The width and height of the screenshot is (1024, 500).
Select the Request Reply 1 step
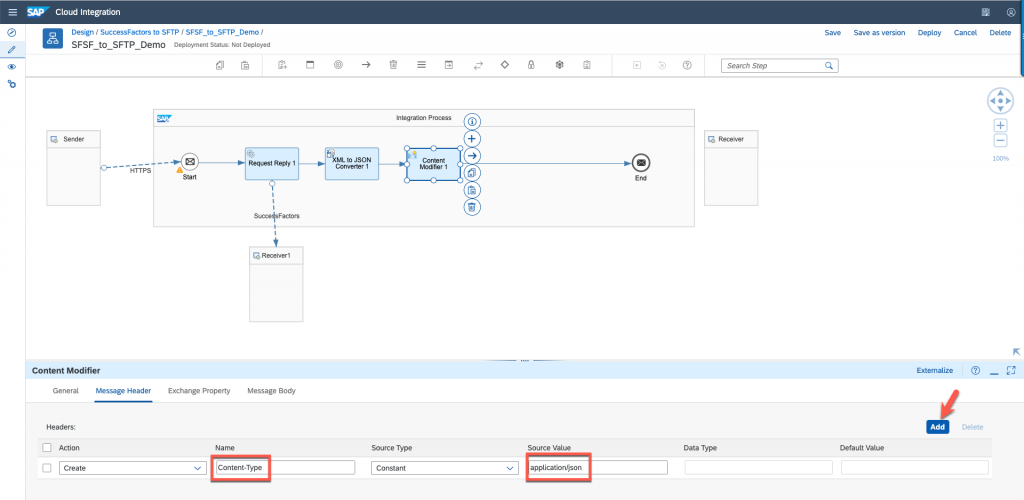point(272,163)
